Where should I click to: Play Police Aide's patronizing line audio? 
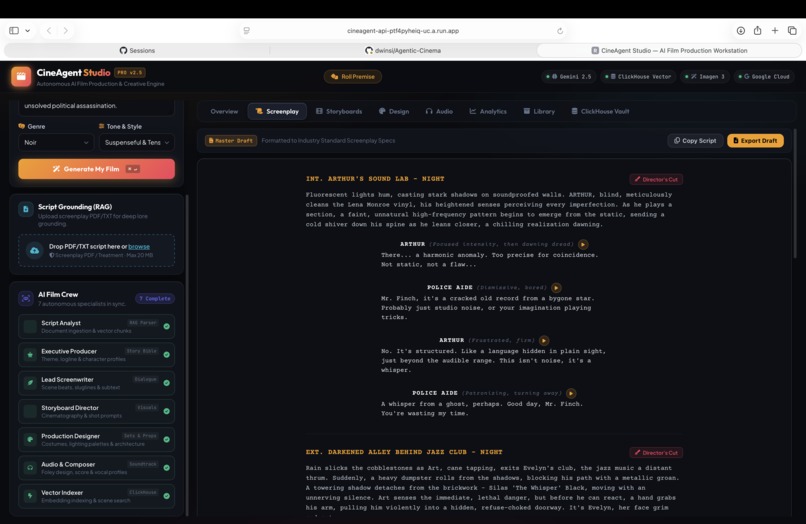coord(571,393)
